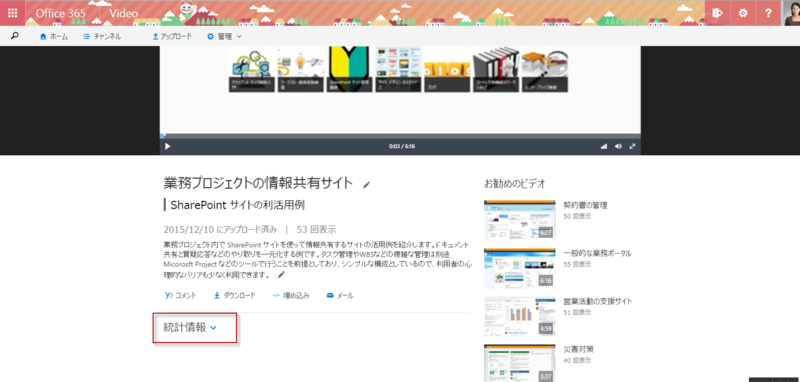The image size is (800, 382).
Task: Click 契約書の管理 title link
Action: [x=585, y=206]
